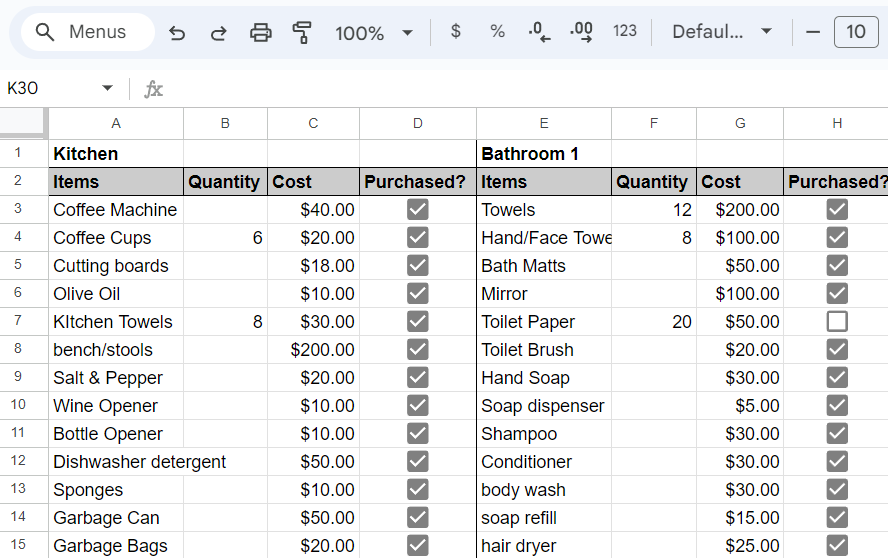Select the $15.00 cost cell
Screen dimensions: 888x558
click(x=740, y=518)
